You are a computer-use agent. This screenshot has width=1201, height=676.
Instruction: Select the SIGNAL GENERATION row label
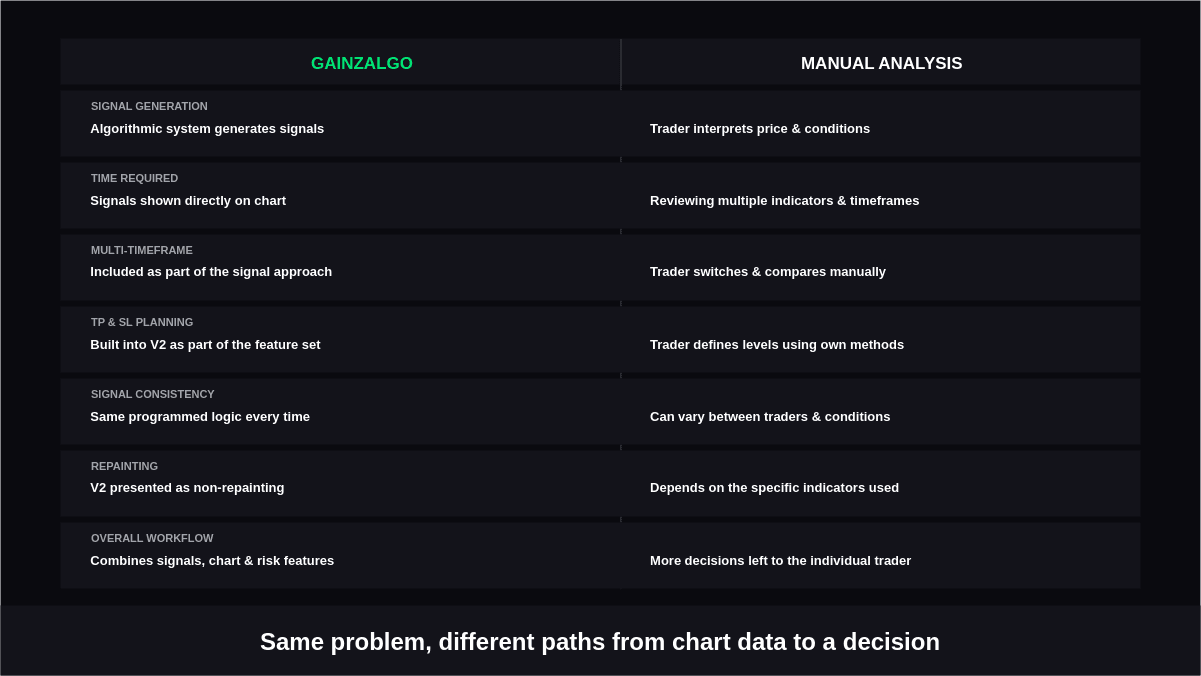tap(149, 106)
